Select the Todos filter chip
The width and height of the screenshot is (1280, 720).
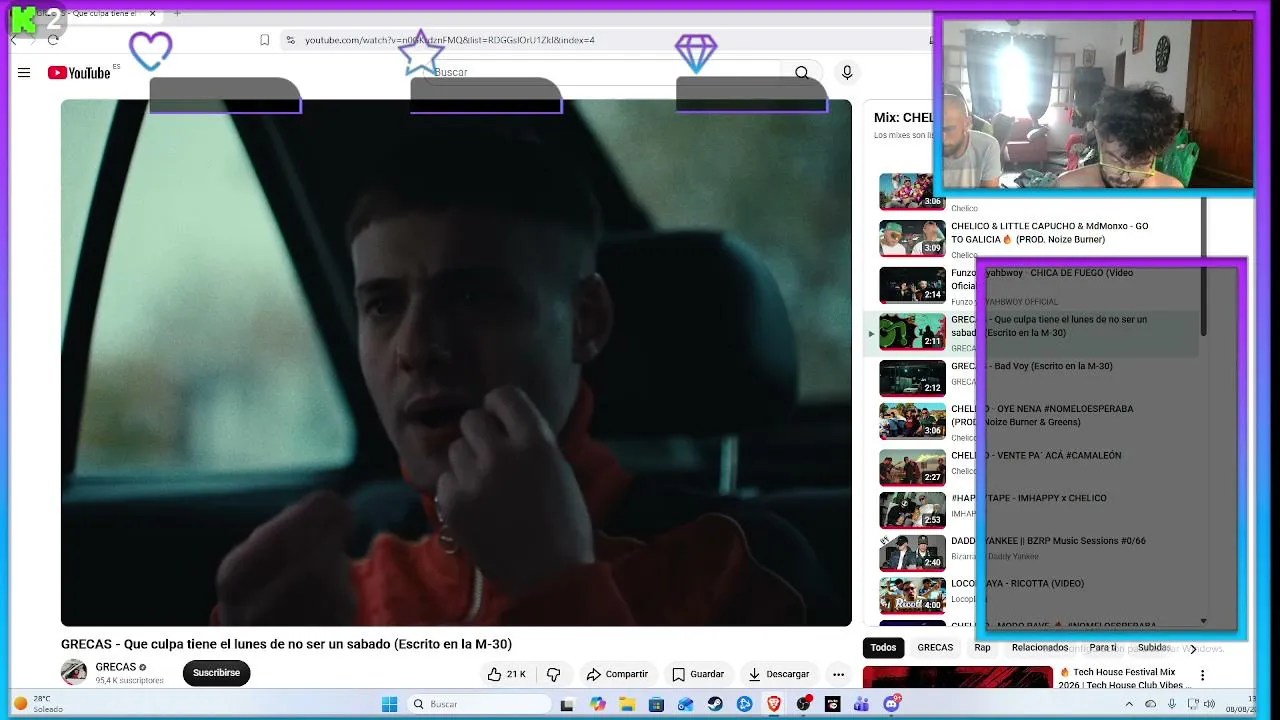[x=883, y=647]
